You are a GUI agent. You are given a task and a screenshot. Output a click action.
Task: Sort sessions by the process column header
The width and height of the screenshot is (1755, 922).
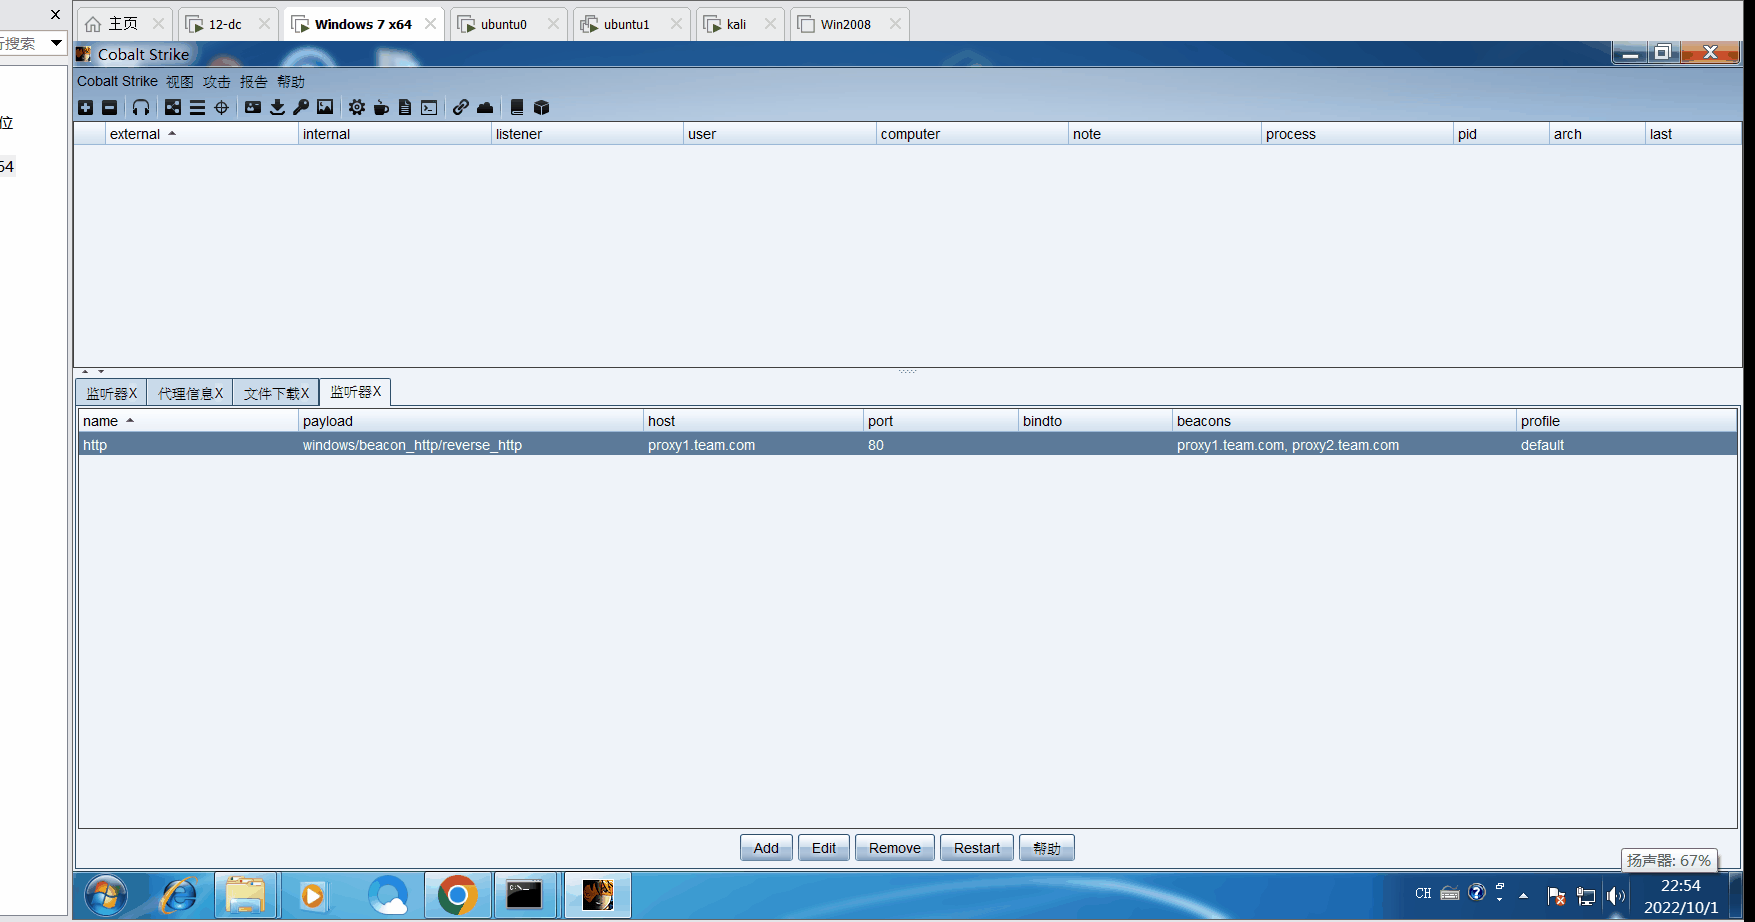coord(1357,134)
